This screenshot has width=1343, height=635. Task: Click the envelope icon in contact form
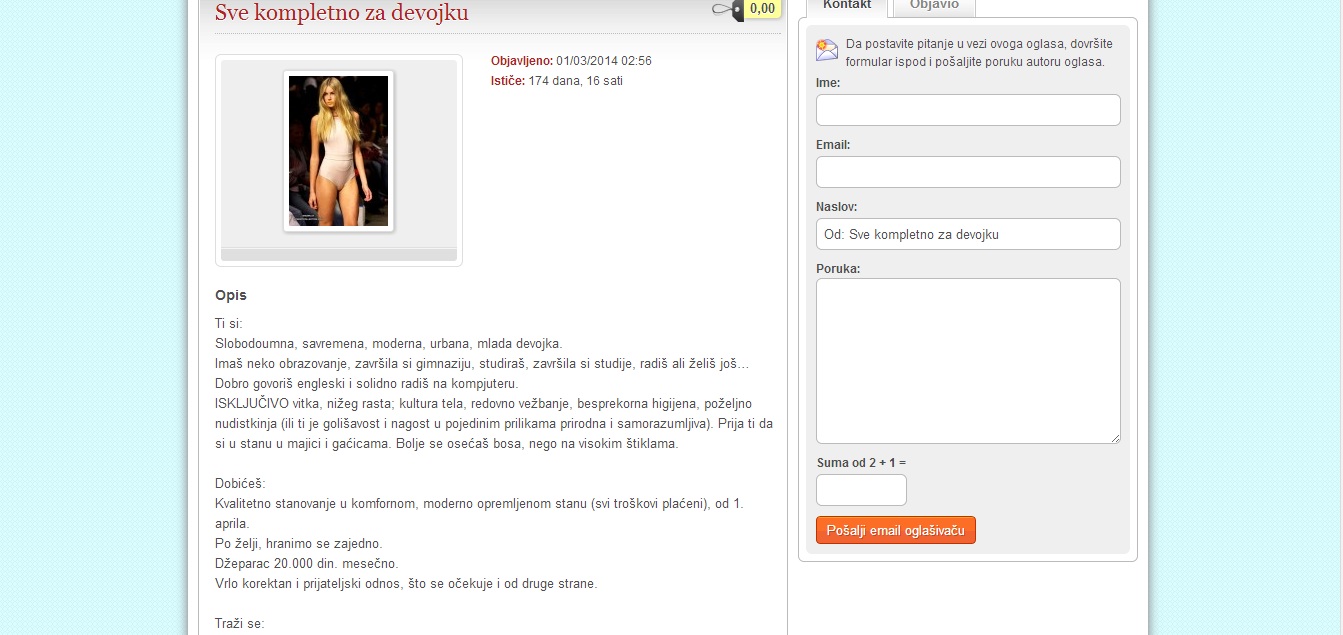coord(827,50)
